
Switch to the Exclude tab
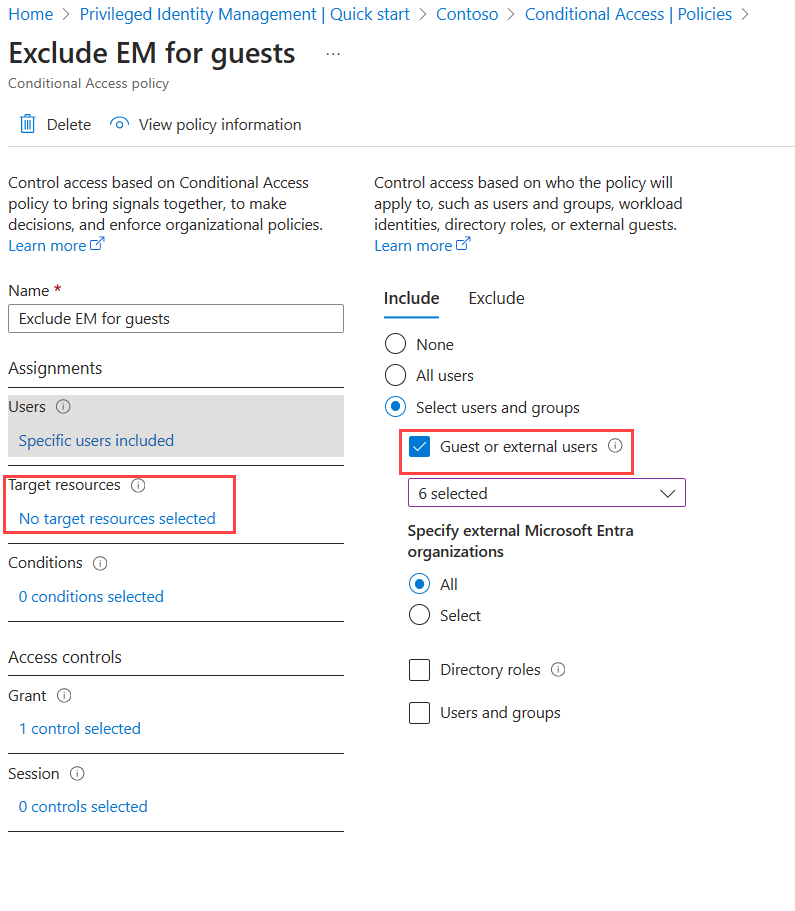pos(496,298)
